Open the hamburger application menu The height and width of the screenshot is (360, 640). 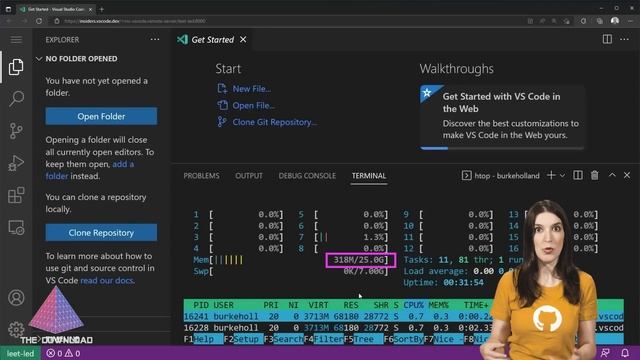coord(16,40)
